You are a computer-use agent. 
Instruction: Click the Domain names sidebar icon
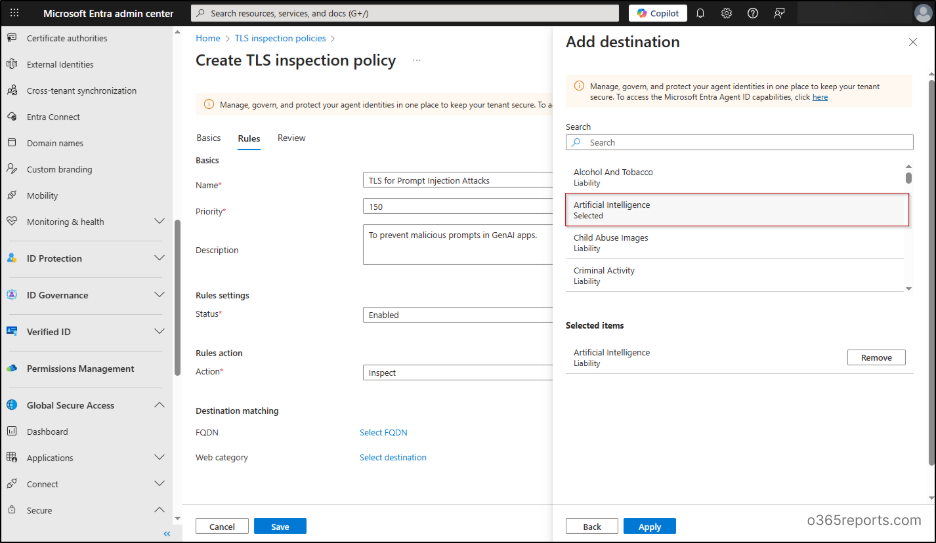[12, 143]
